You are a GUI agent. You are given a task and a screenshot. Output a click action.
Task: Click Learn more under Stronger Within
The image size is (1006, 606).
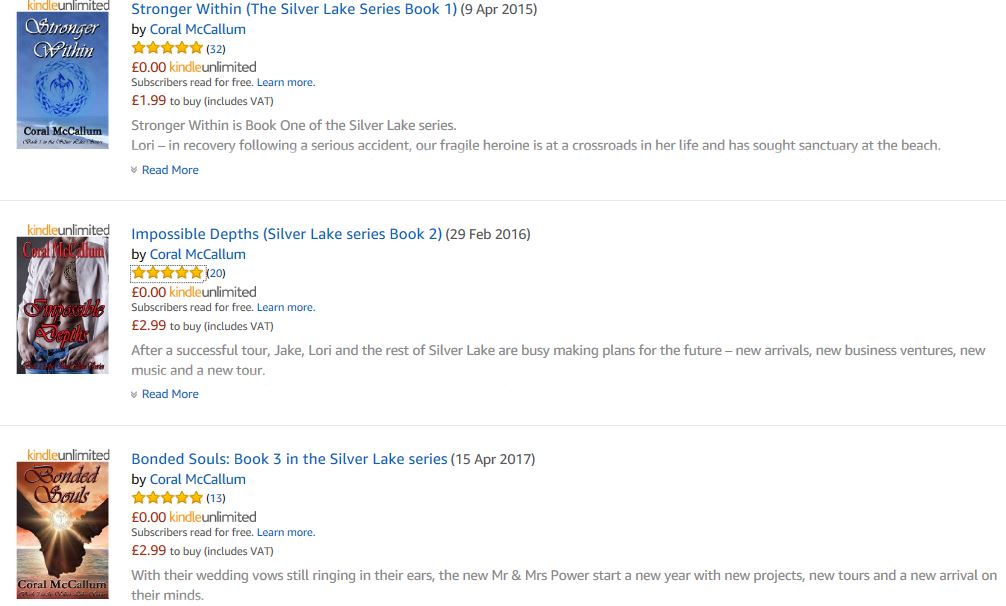click(x=286, y=83)
